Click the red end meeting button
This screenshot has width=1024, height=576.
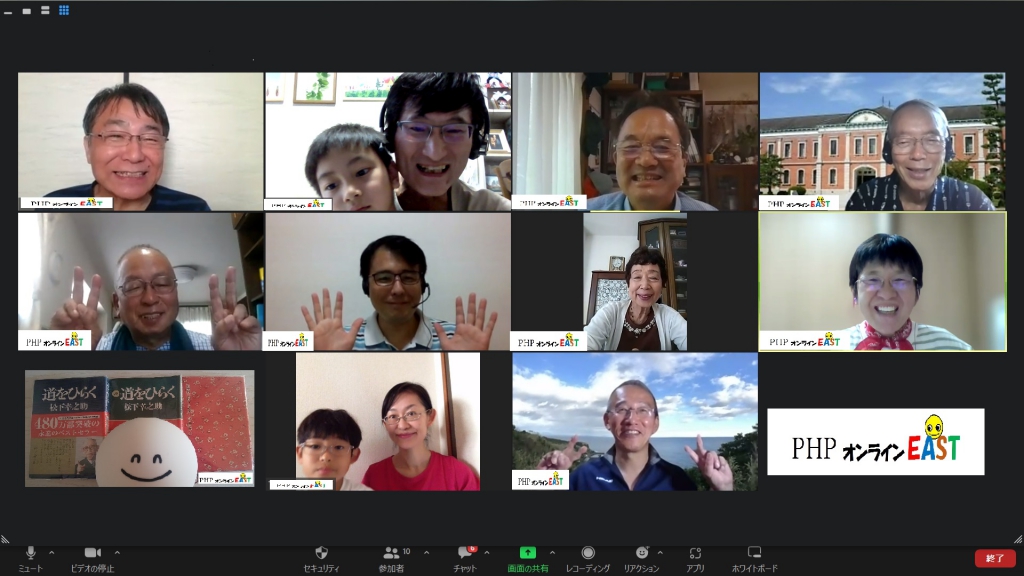tap(995, 558)
